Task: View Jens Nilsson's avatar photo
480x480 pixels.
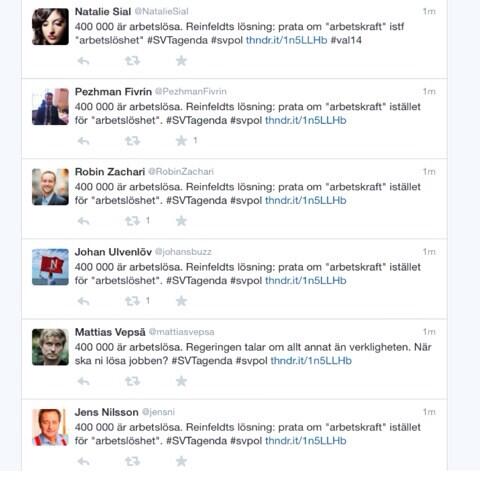Action: click(x=50, y=427)
